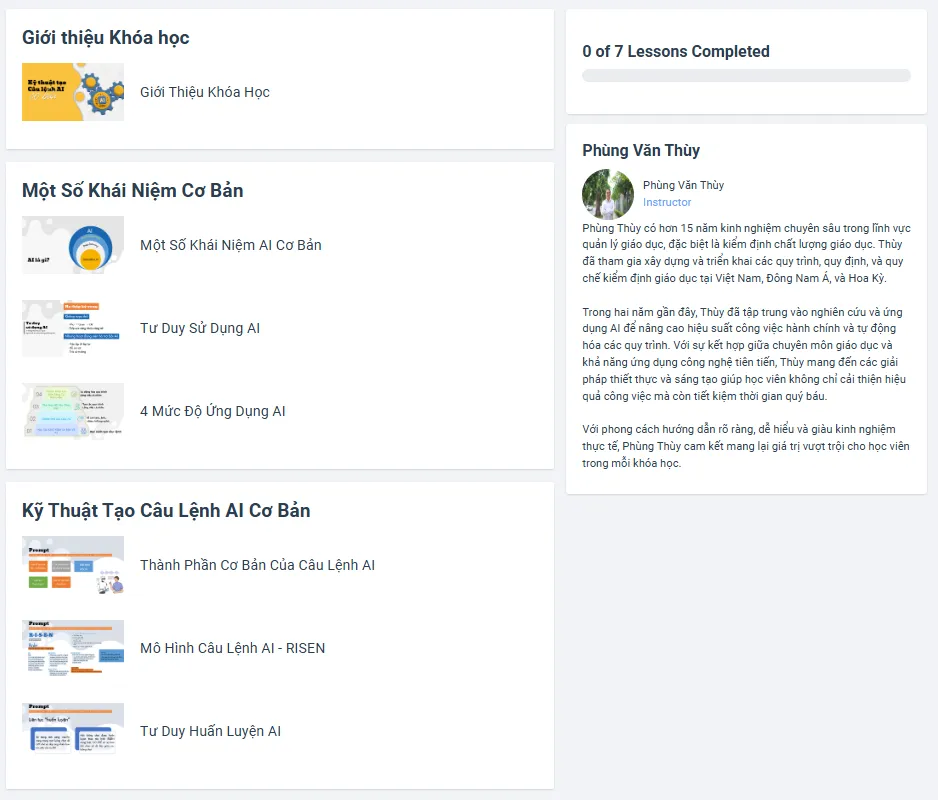Go to Tư Duy Huấn Luyện AI lesson
Viewport: 938px width, 800px height.
click(211, 731)
